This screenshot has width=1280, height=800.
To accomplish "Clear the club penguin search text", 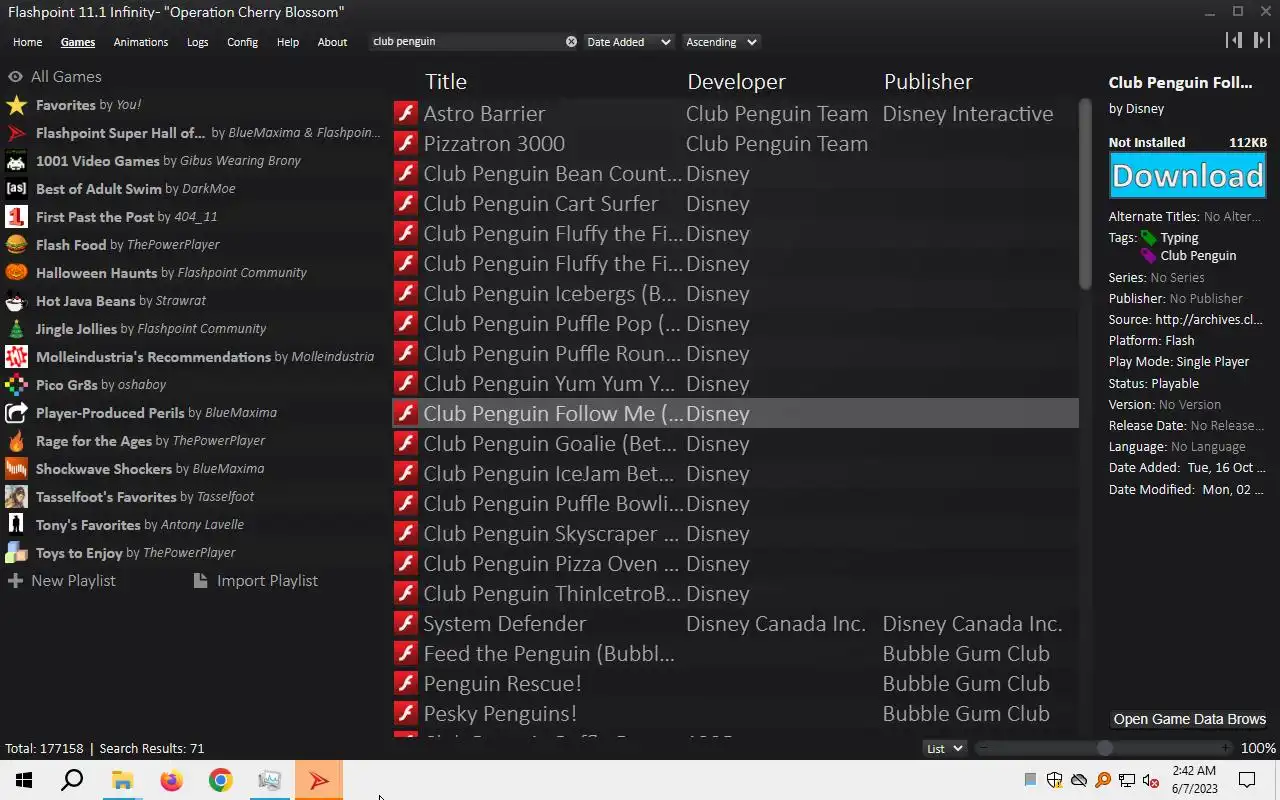I will click(571, 42).
